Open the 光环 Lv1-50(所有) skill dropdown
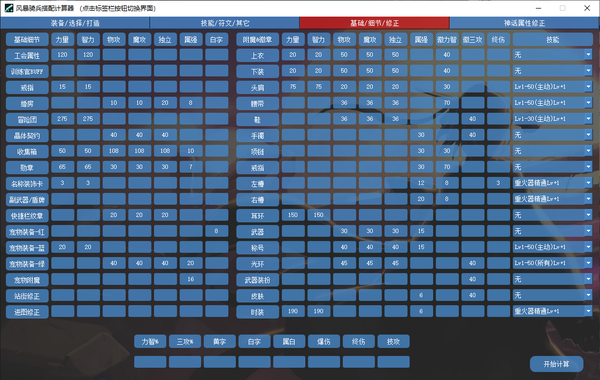This screenshot has width=600, height=380. [589, 263]
